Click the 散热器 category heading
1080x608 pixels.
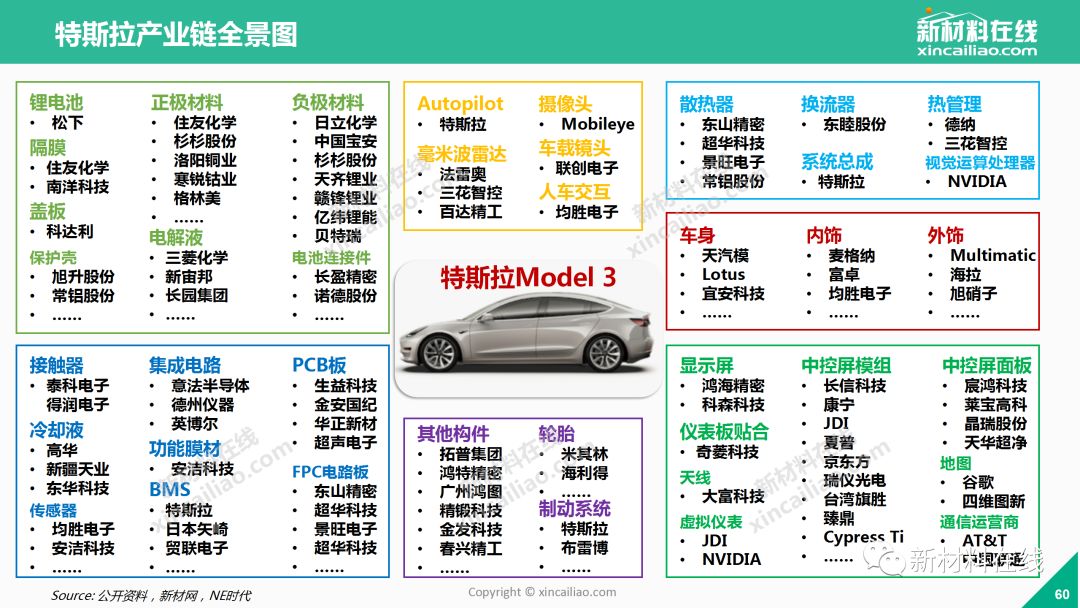click(706, 104)
